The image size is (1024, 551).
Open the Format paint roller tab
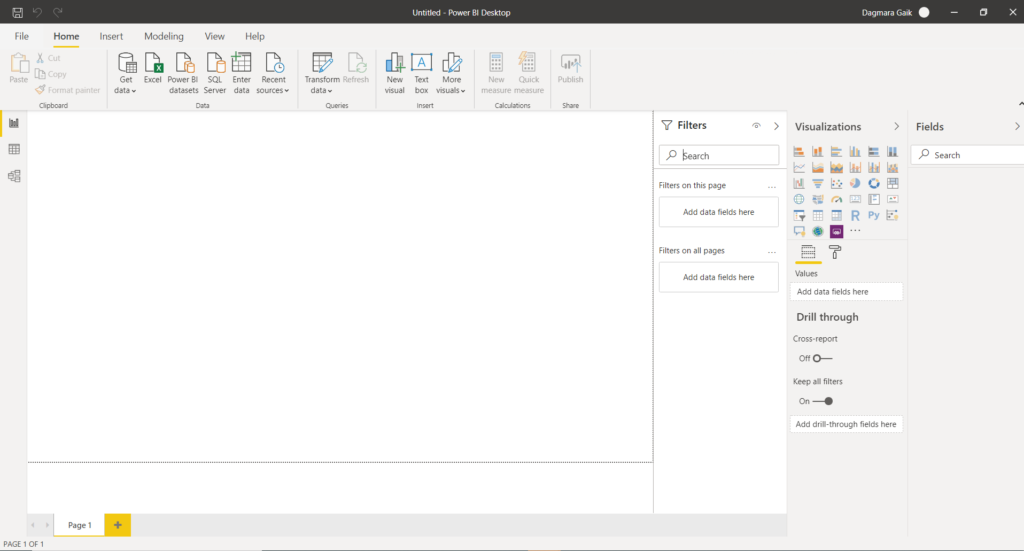[835, 252]
